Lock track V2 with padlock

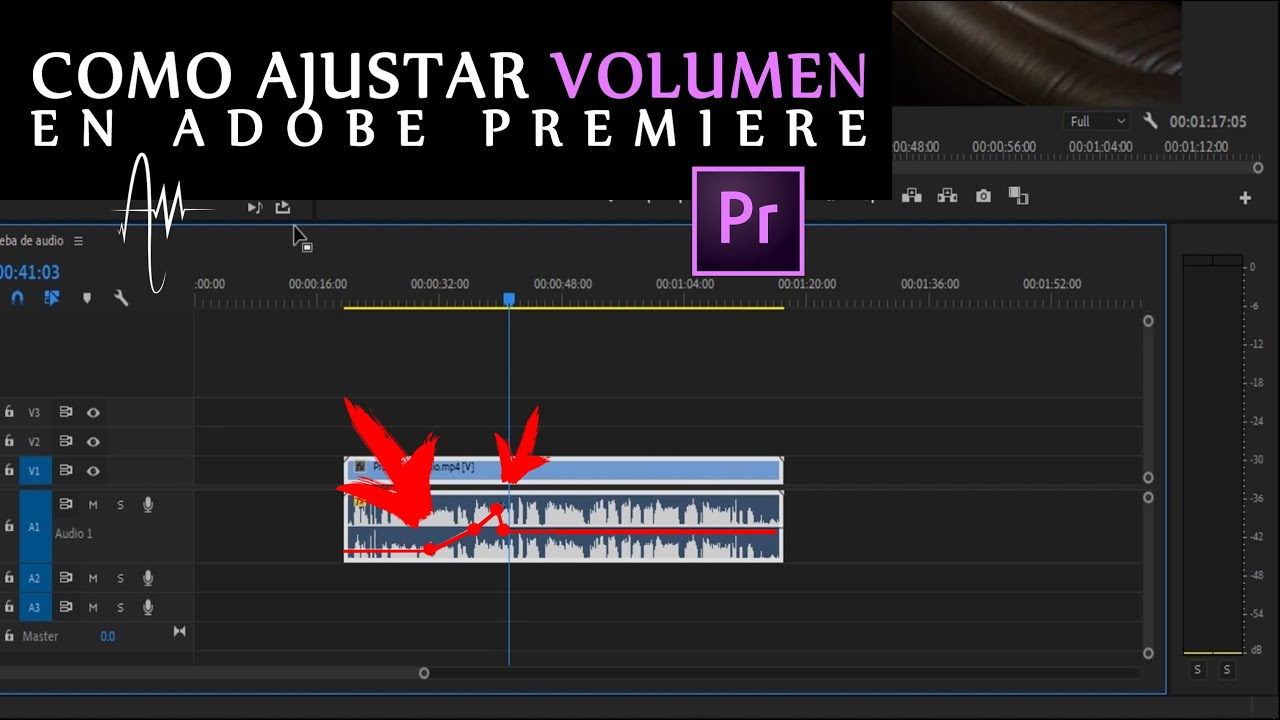9,441
